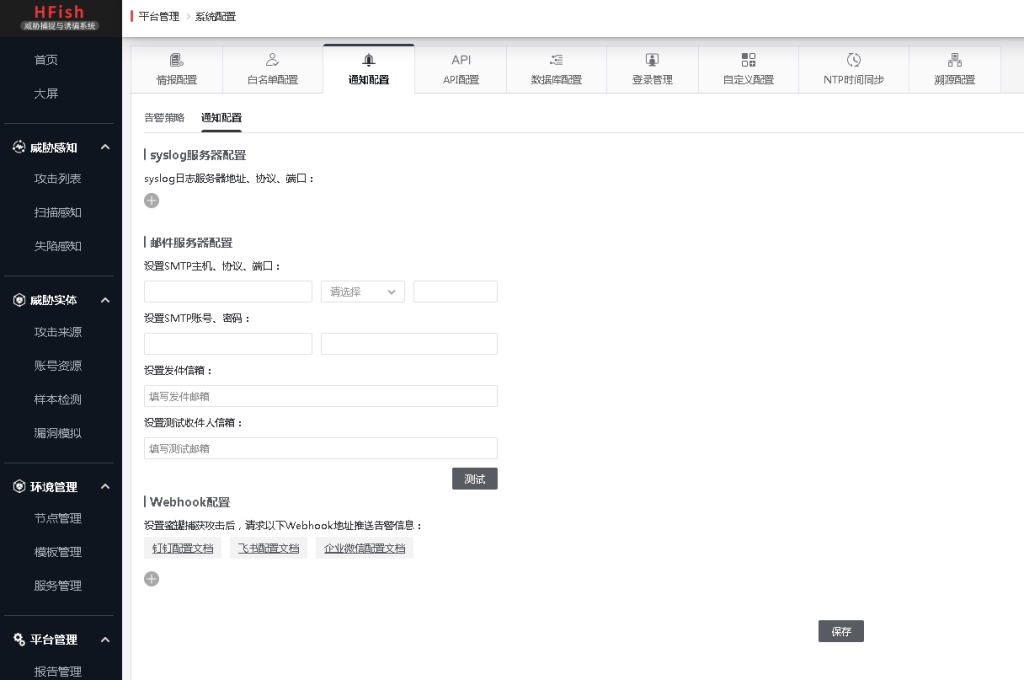Viewport: 1024px width, 680px height.
Task: Collapse the 环境管理 sidebar section
Action: point(105,487)
